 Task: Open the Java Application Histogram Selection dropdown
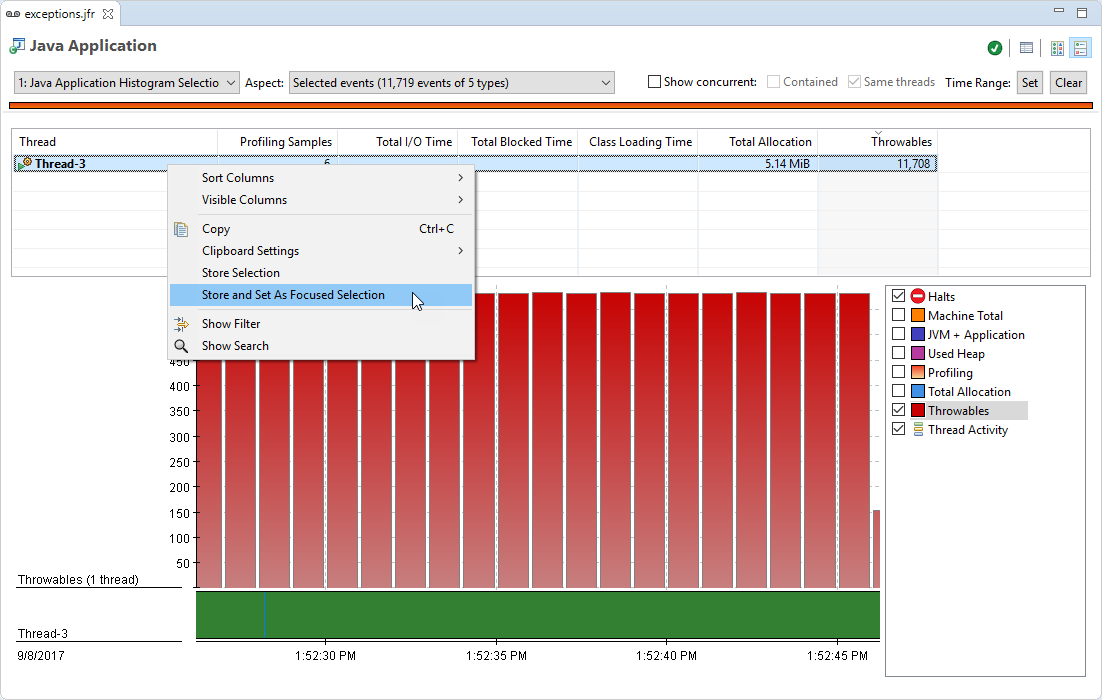click(x=127, y=83)
